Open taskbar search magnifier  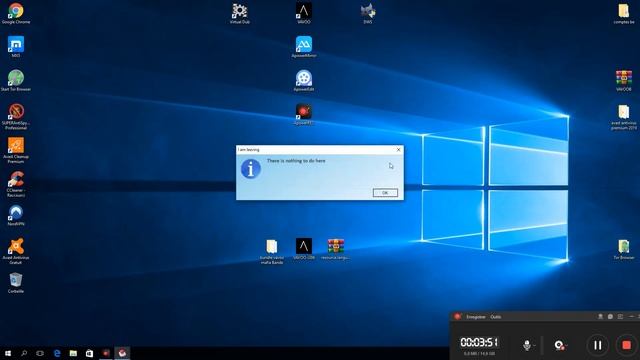coord(24,353)
